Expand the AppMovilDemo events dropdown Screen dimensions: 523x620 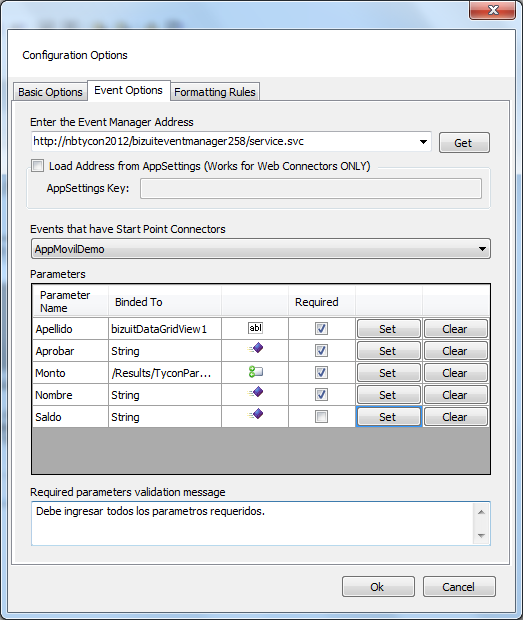pyautogui.click(x=482, y=249)
